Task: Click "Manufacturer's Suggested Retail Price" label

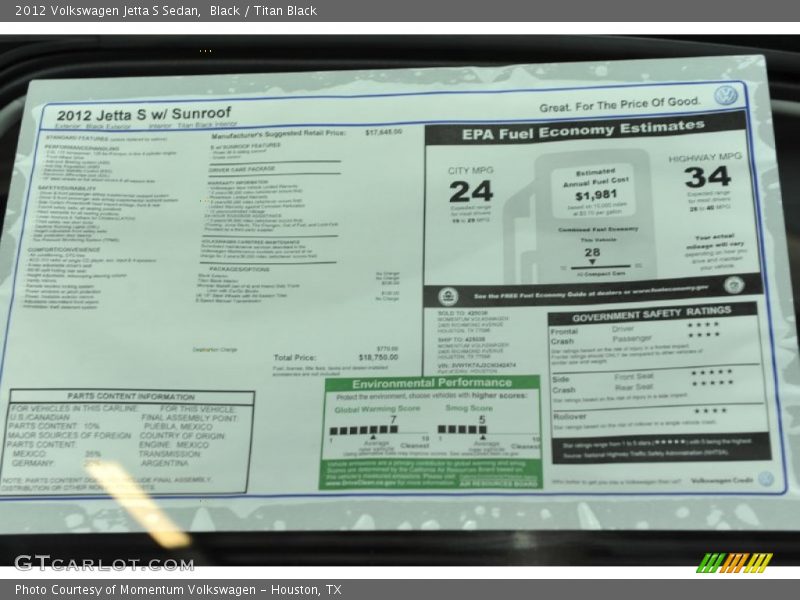Action: pyautogui.click(x=279, y=134)
